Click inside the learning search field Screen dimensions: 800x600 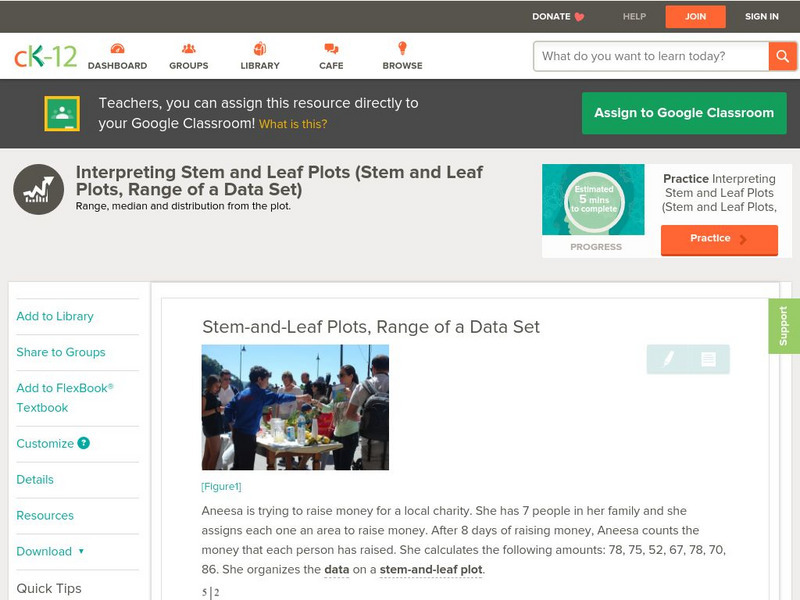point(650,56)
